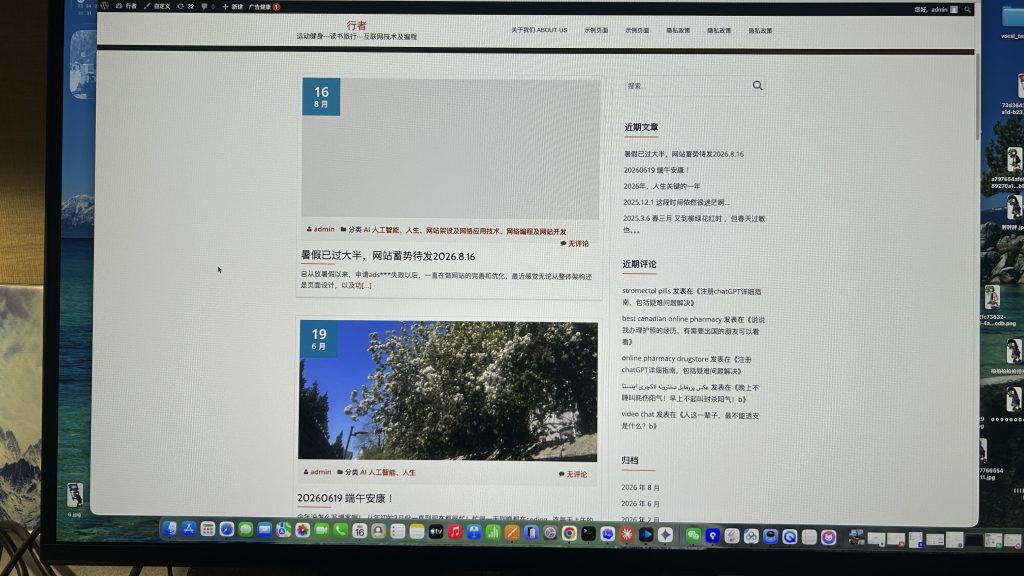1024x576 pixels.
Task: Open WeChat from the Dock
Action: (693, 535)
